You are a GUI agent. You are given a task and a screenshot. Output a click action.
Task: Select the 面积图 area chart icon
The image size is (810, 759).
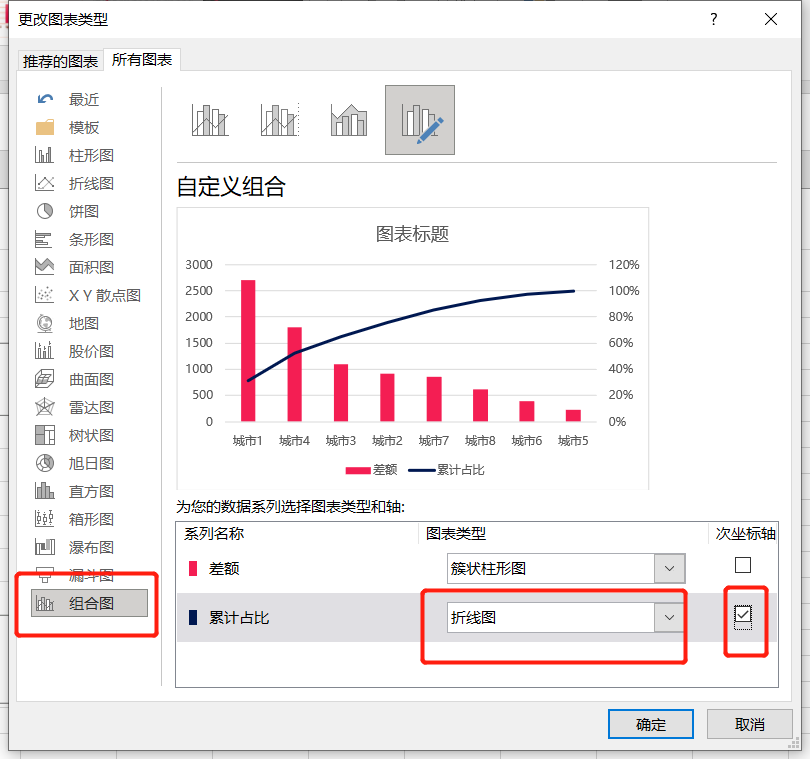44,267
